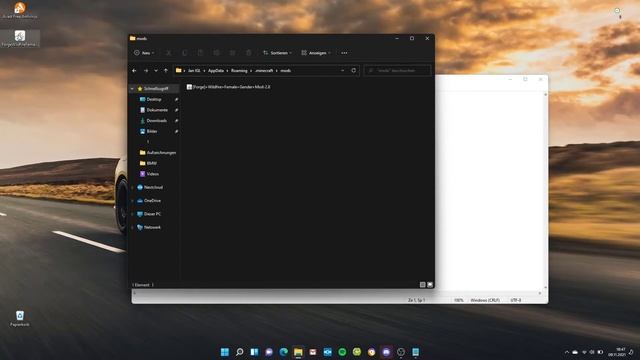This screenshot has width=640, height=360.
Task: Click the Delete trash icon in toolbar
Action: pos(249,53)
